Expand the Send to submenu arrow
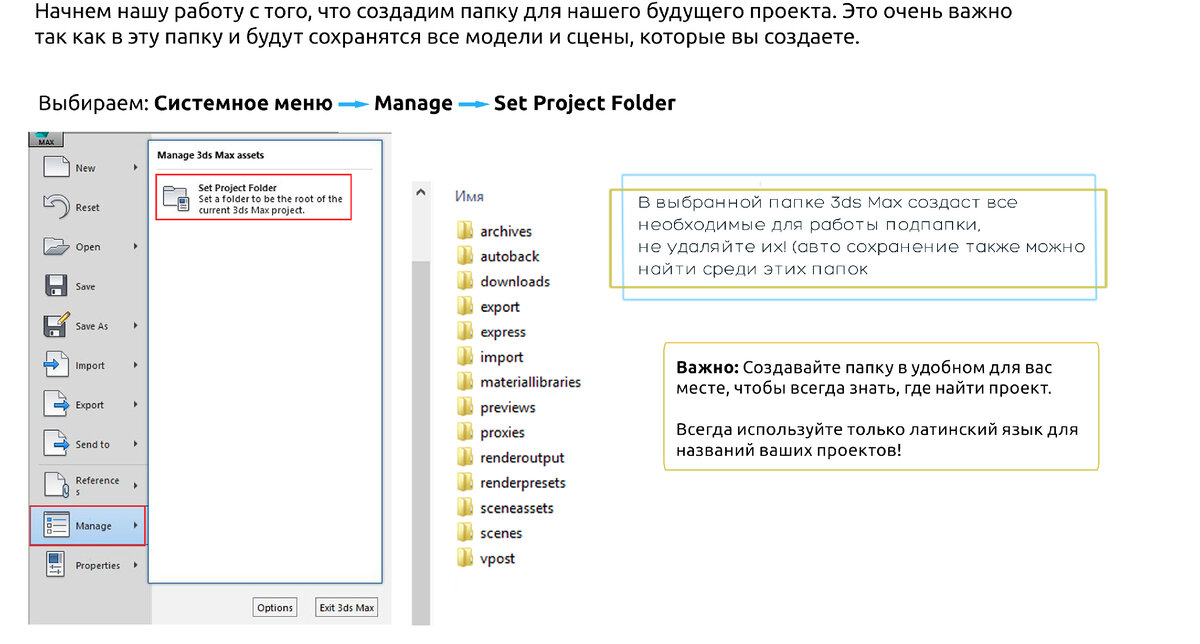This screenshot has height=644, width=1200. [x=135, y=444]
